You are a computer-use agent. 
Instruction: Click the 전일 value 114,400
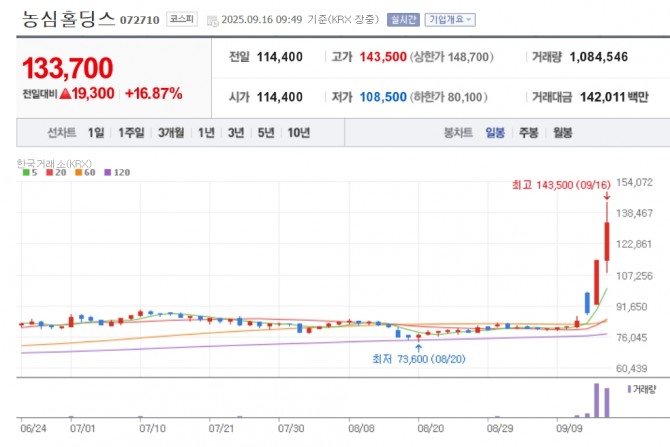pyautogui.click(x=279, y=57)
